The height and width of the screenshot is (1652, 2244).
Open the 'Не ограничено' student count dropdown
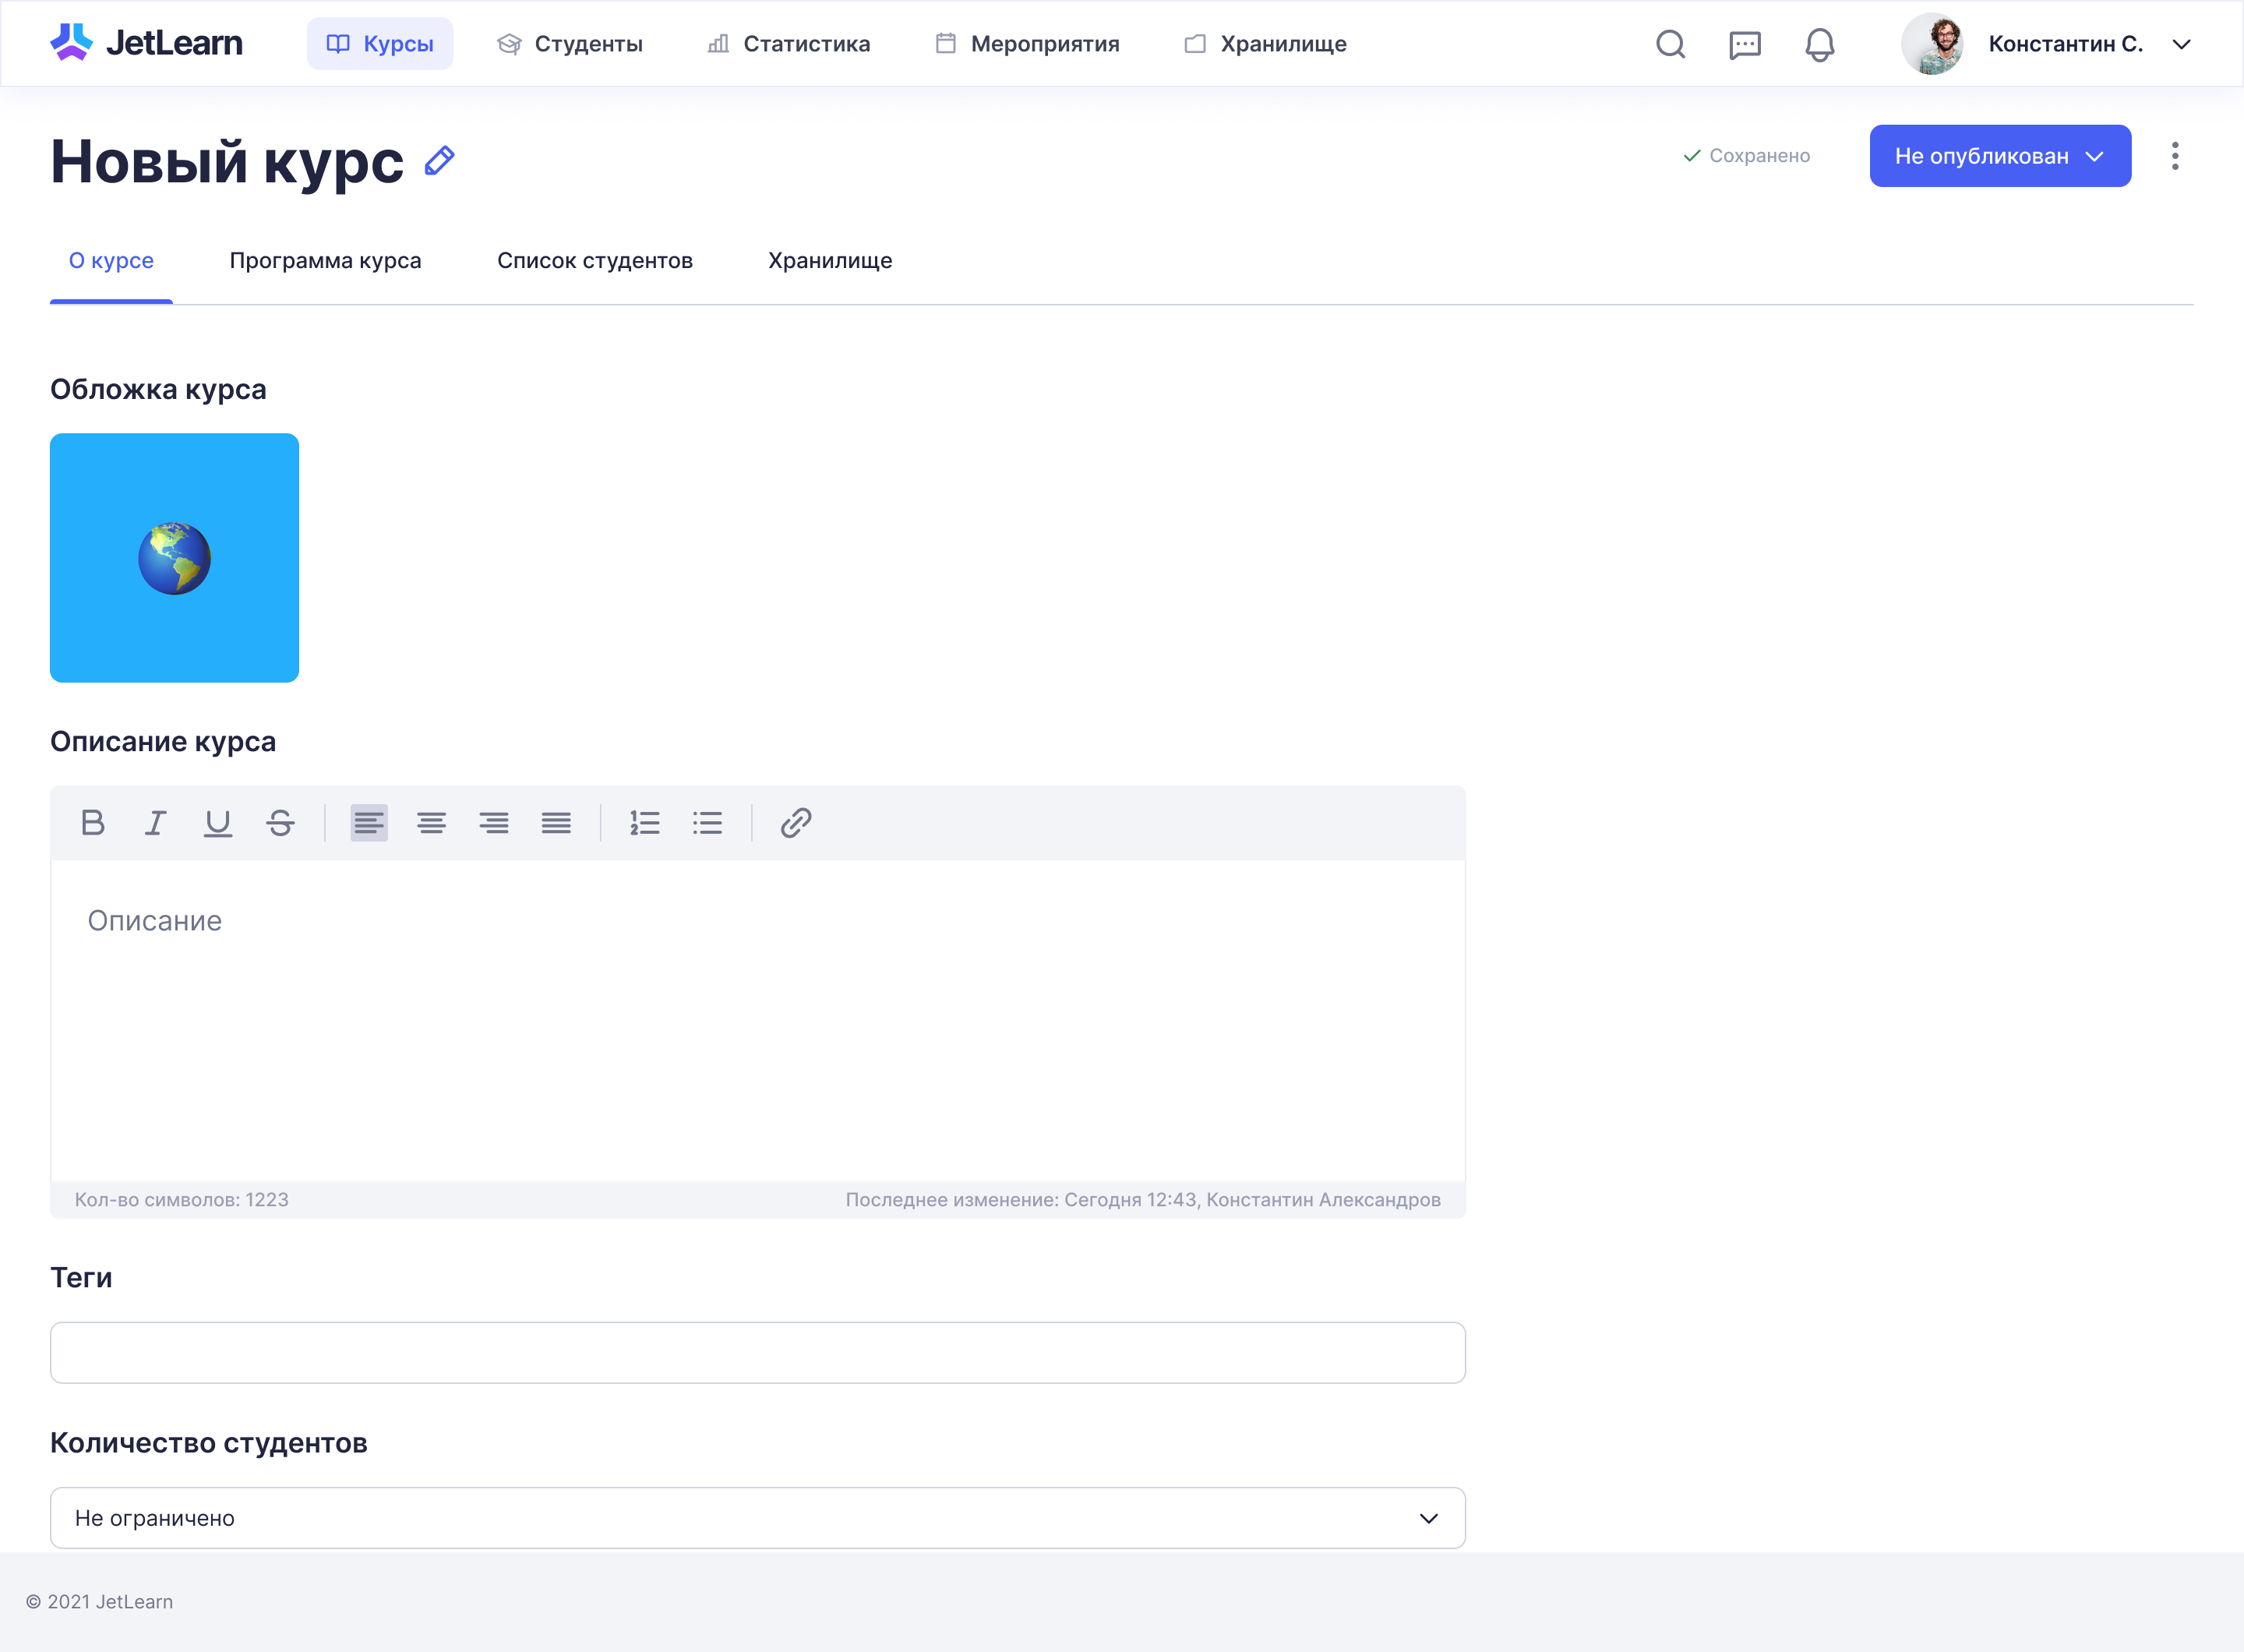coord(757,1518)
